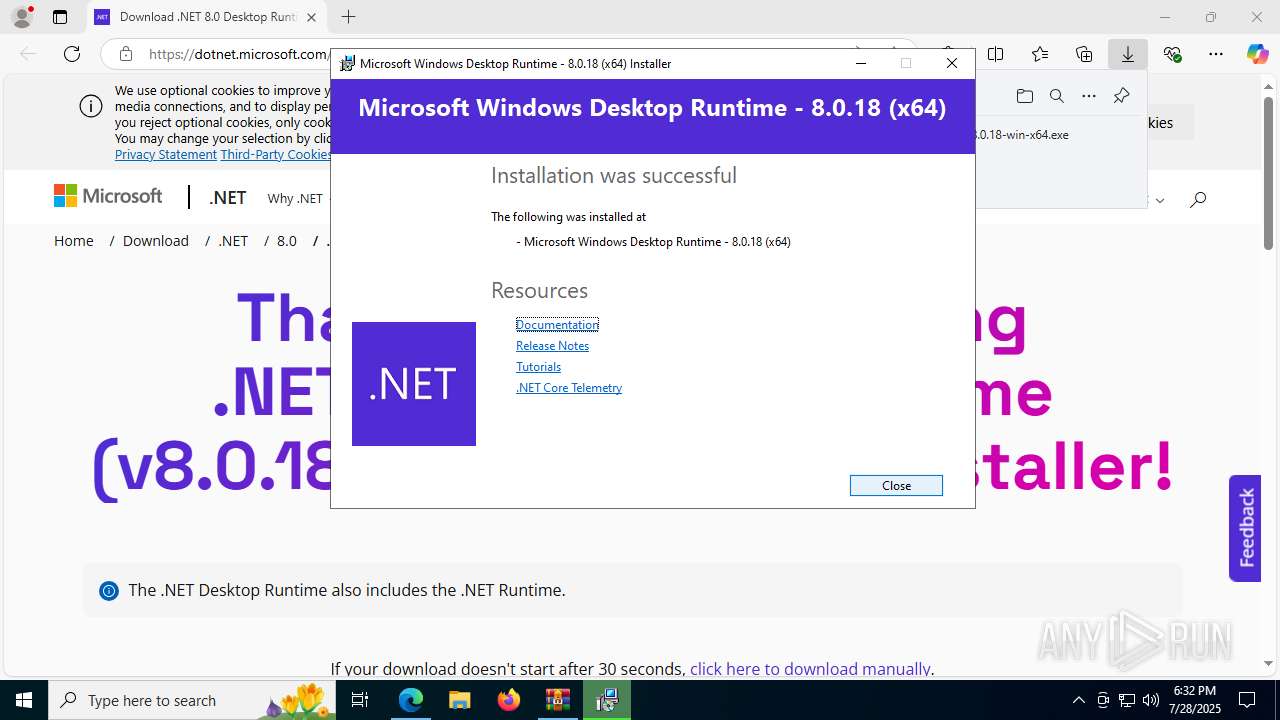Toggle Edge split screen icon
Image resolution: width=1280 pixels, height=720 pixels.
click(996, 54)
